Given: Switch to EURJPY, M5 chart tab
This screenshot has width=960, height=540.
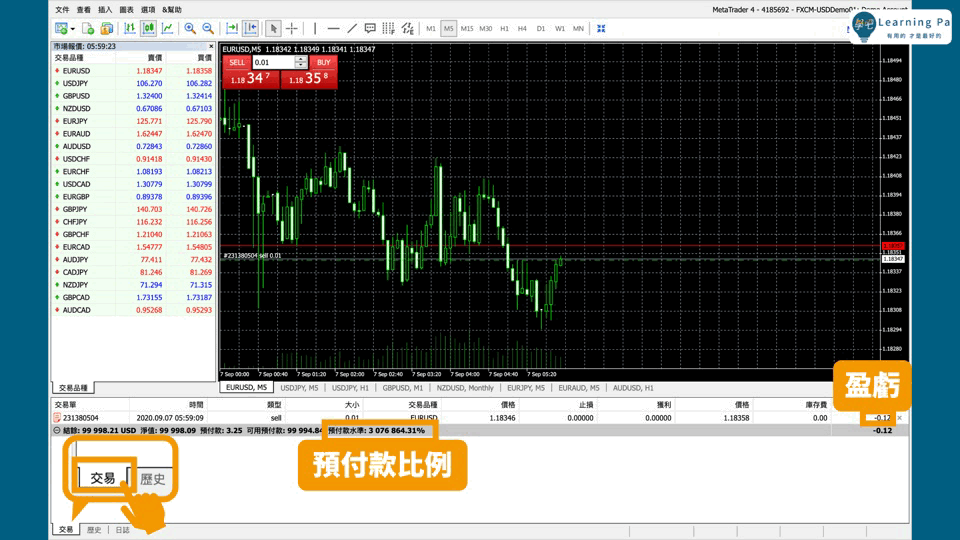Looking at the screenshot, I should pos(526,388).
